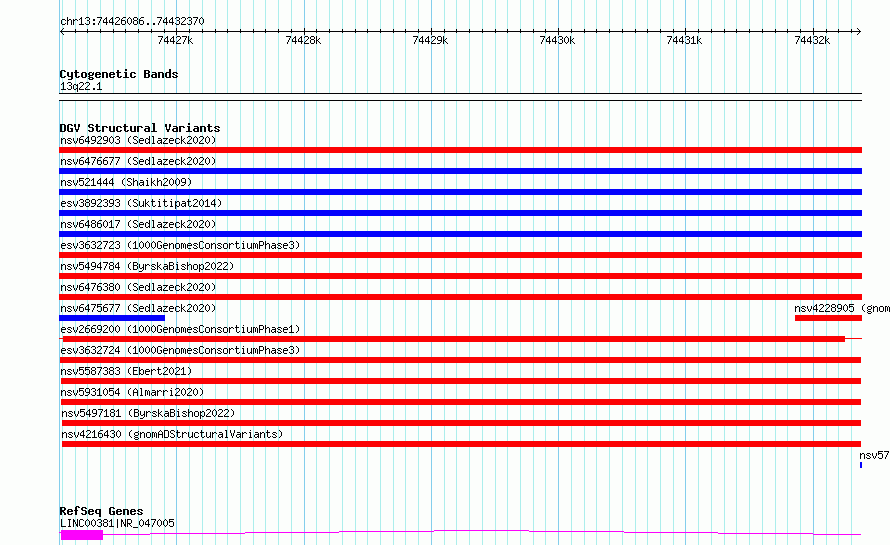The height and width of the screenshot is (545, 890).
Task: Select the red bar for nsv6492903
Action: point(460,150)
